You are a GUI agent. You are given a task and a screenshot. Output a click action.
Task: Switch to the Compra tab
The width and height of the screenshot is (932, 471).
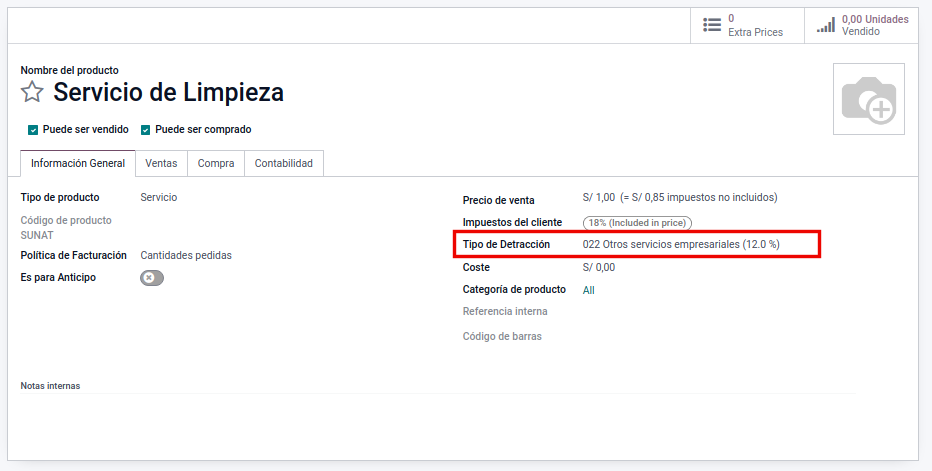[216, 163]
